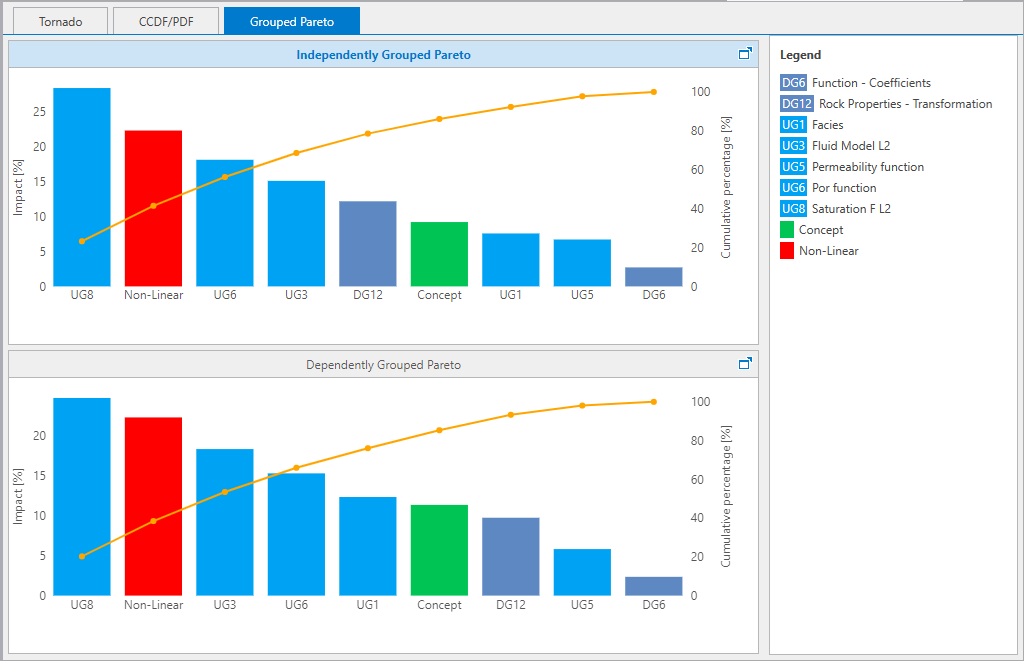This screenshot has width=1024, height=661.
Task: Click the Dependently Grouped Pareto title bar
Action: click(x=383, y=365)
